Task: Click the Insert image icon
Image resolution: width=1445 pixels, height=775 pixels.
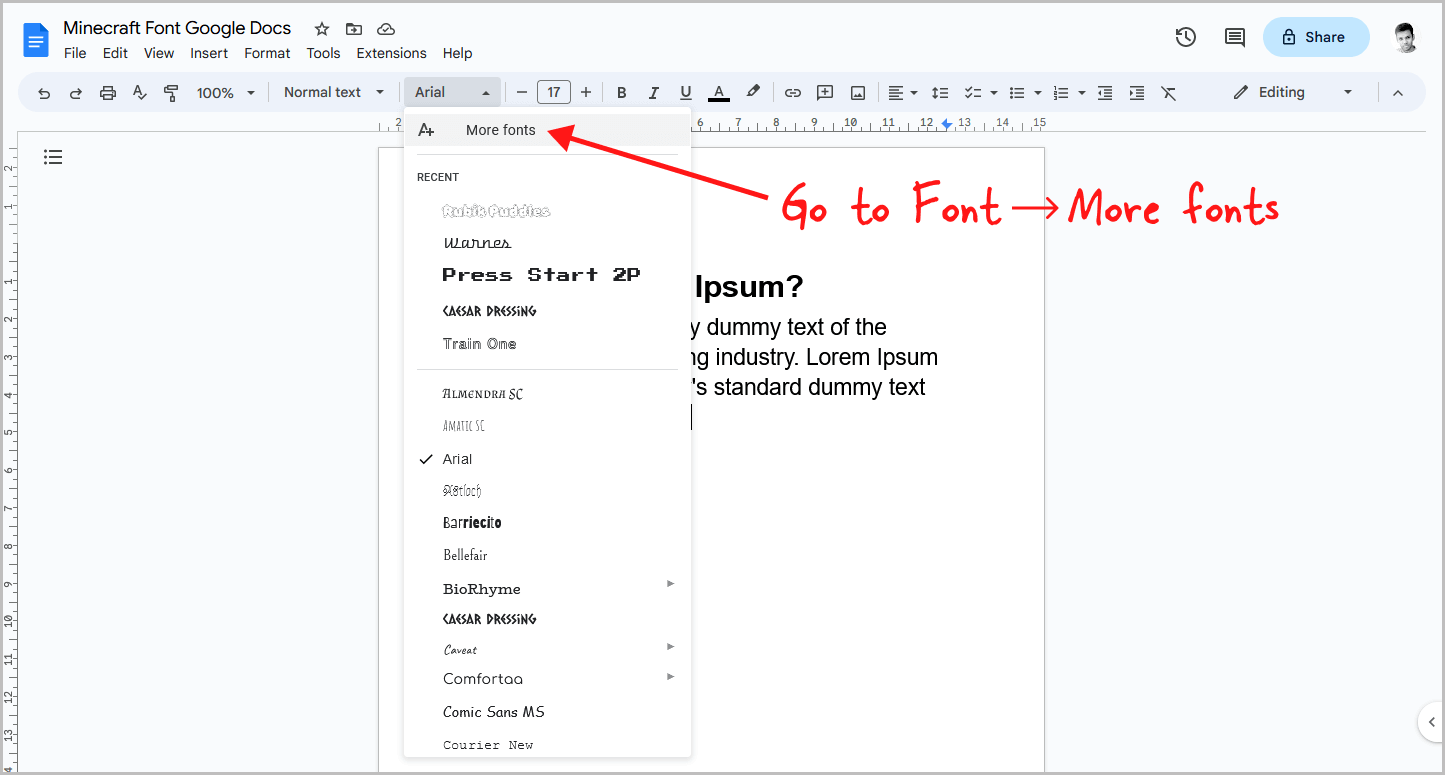Action: pos(858,93)
